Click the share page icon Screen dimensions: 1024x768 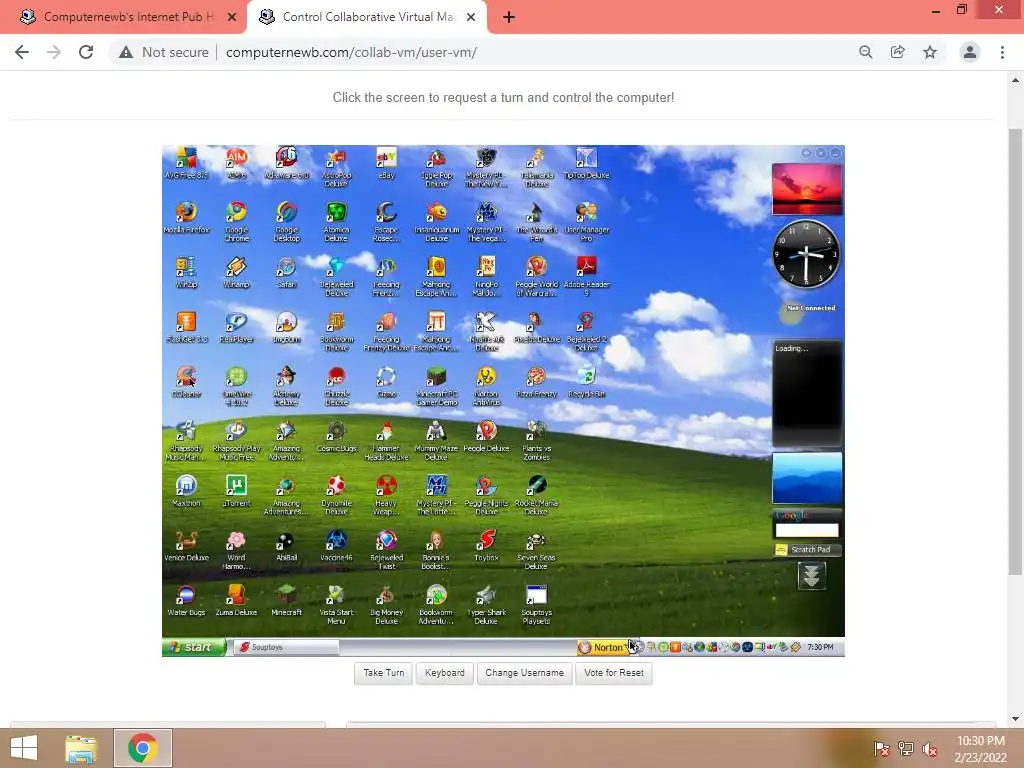(898, 52)
